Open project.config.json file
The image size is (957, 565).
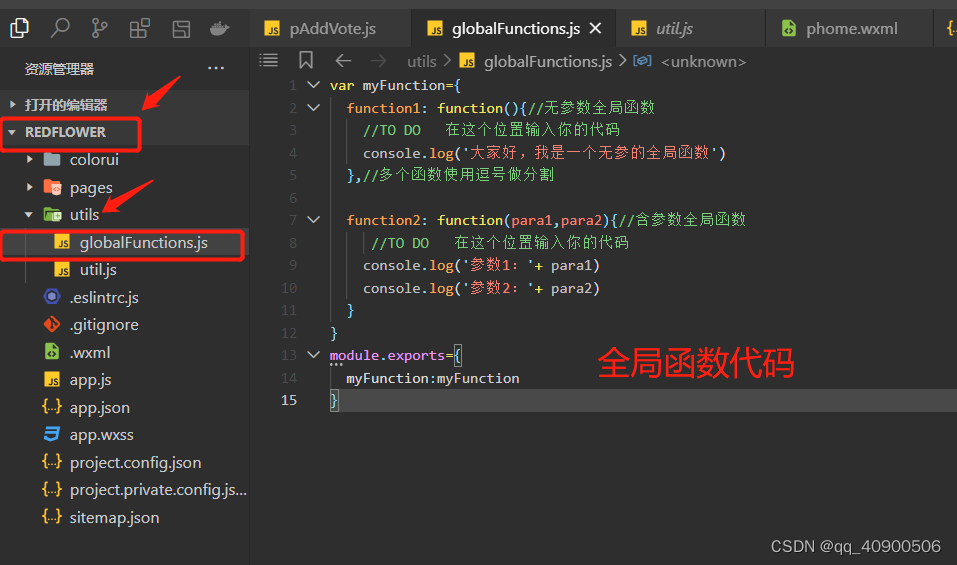(135, 462)
